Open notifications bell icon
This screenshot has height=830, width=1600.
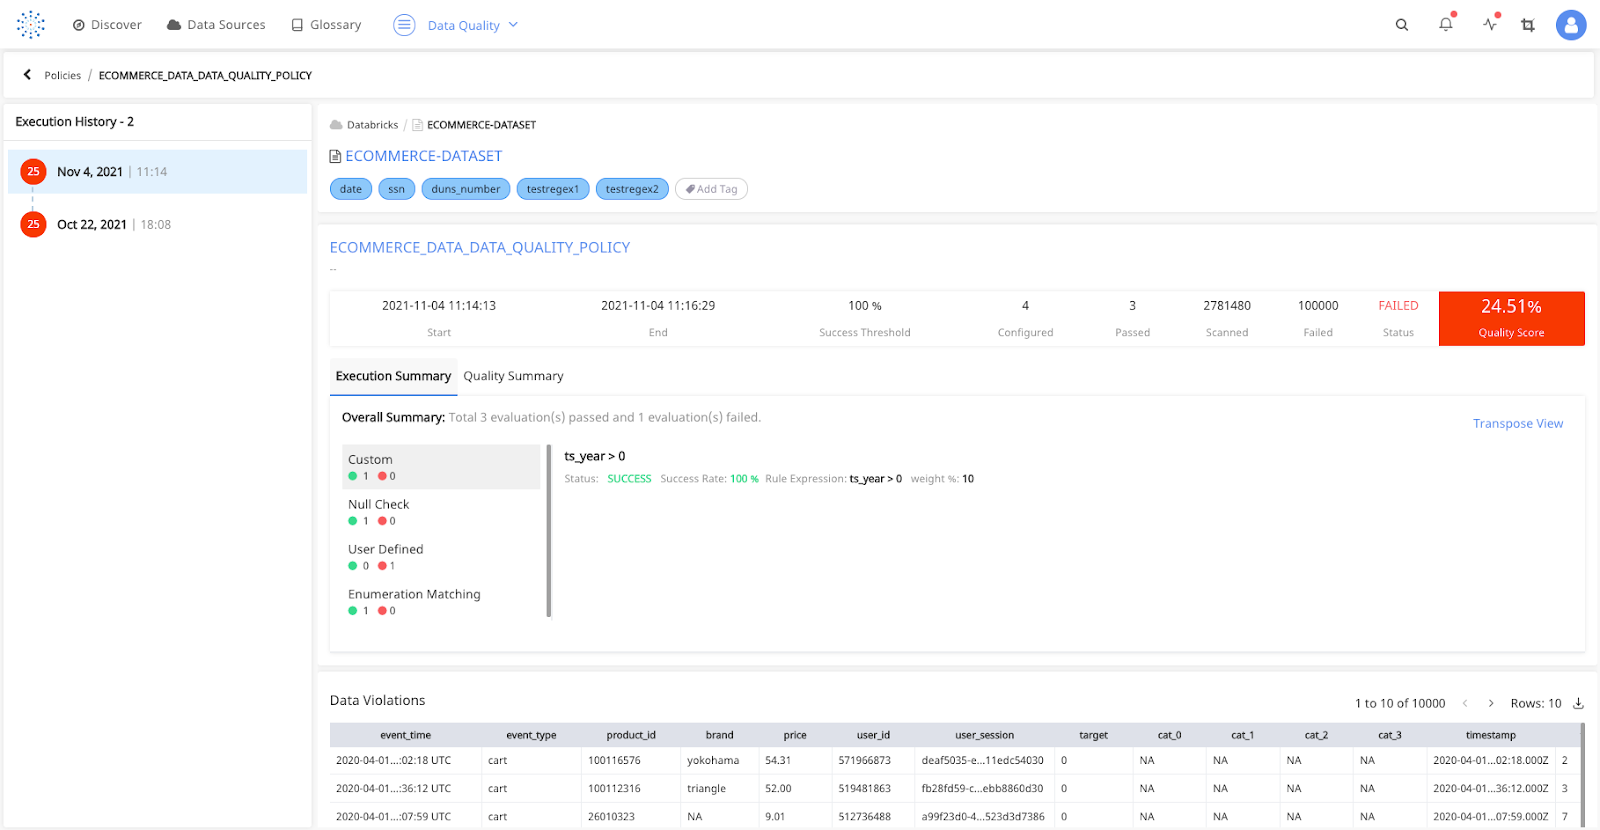[1446, 24]
